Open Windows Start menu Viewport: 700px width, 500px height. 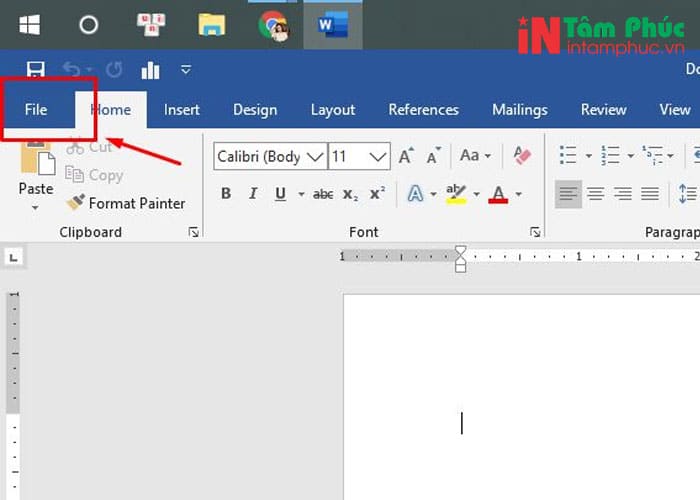coord(29,25)
